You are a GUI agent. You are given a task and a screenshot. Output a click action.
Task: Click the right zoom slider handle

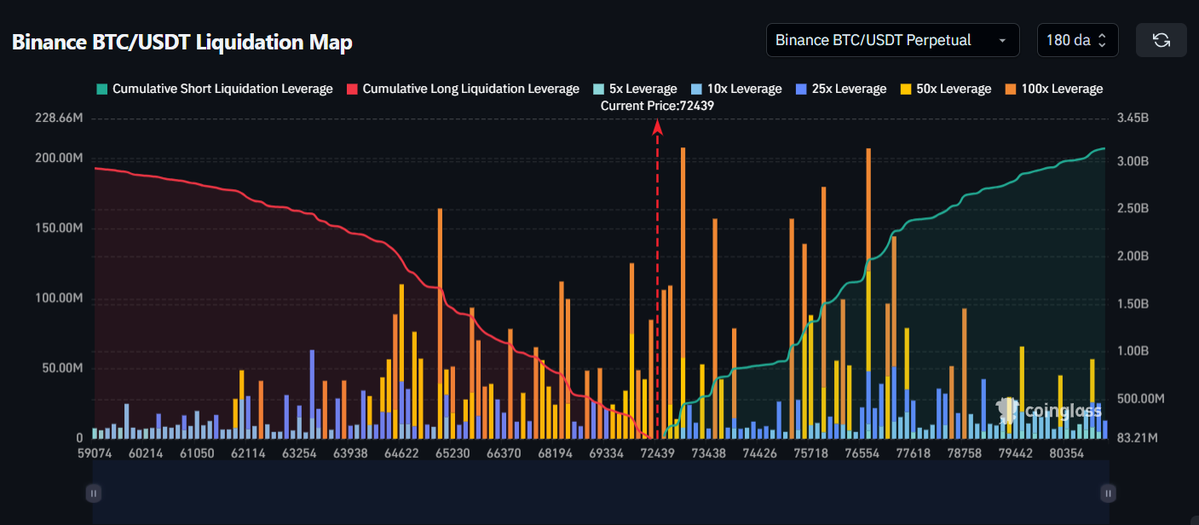point(1107,493)
